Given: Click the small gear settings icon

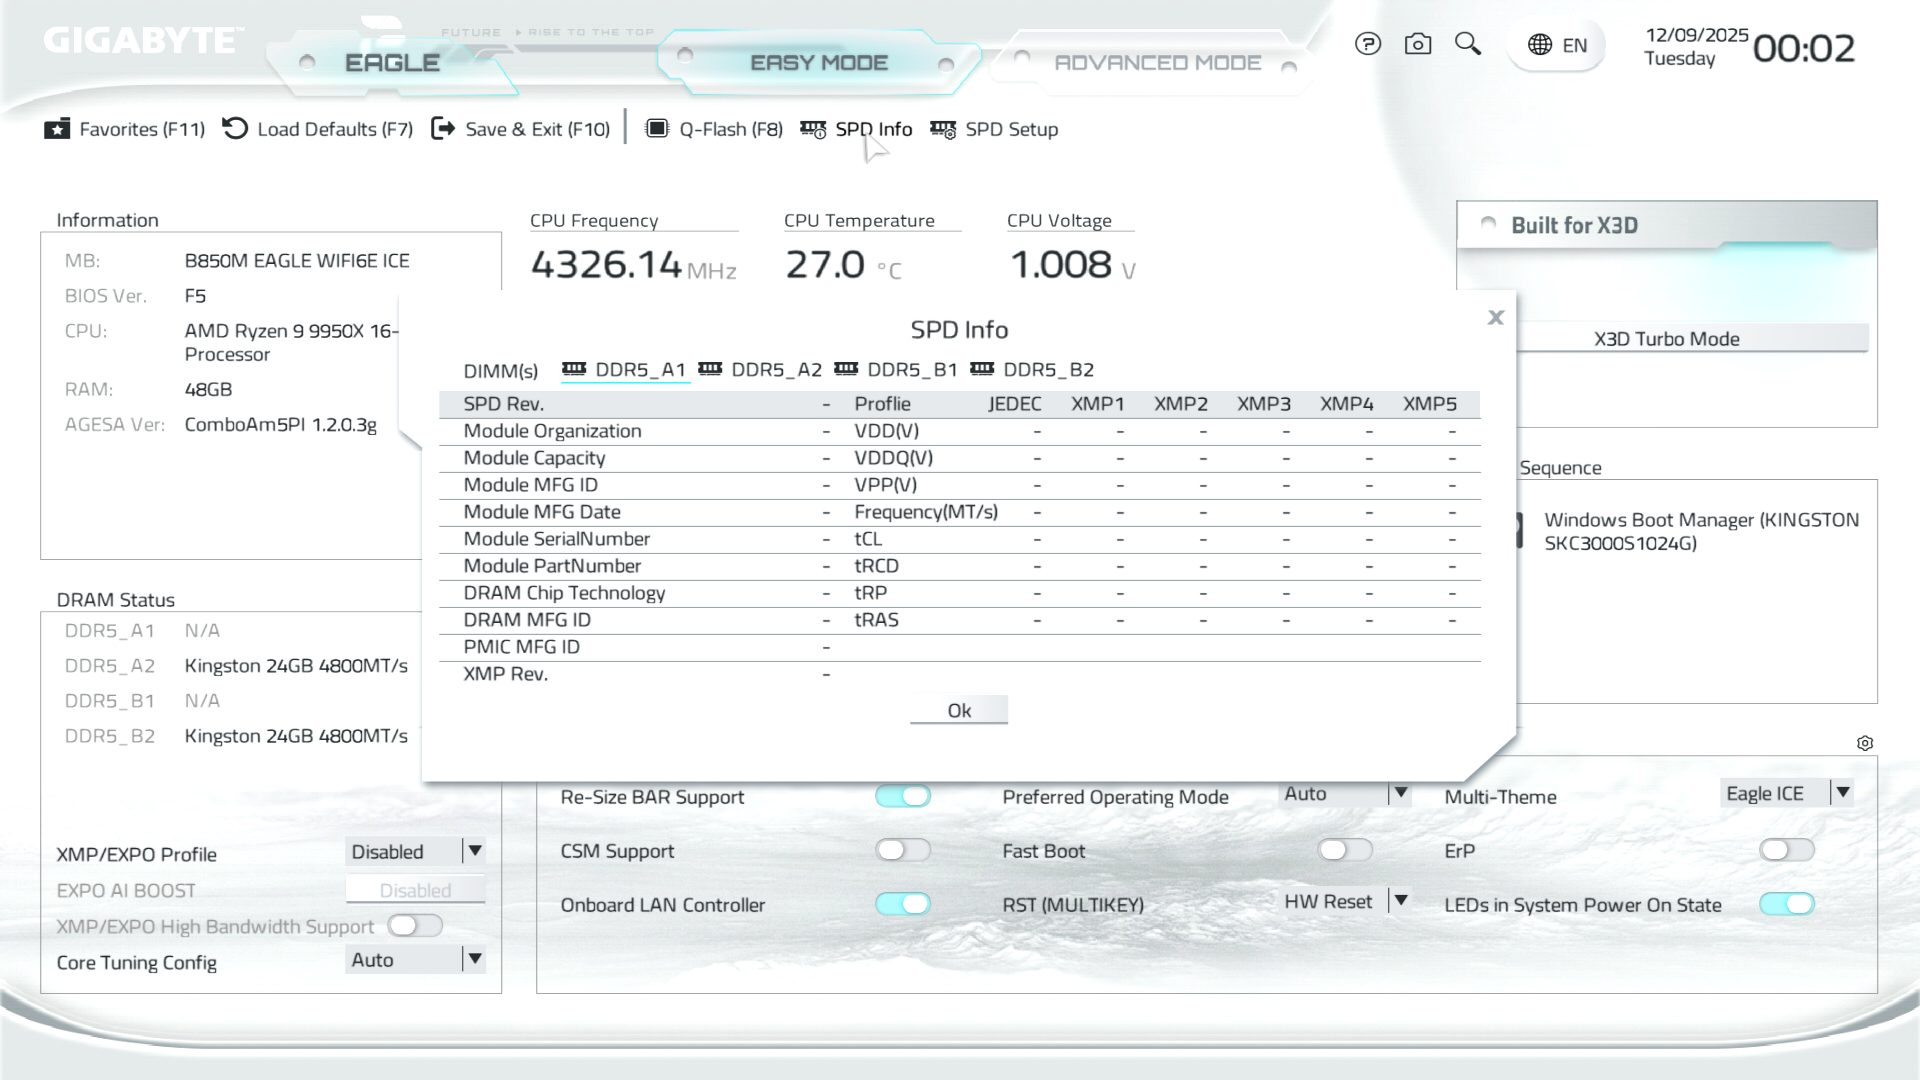Looking at the screenshot, I should point(1865,743).
